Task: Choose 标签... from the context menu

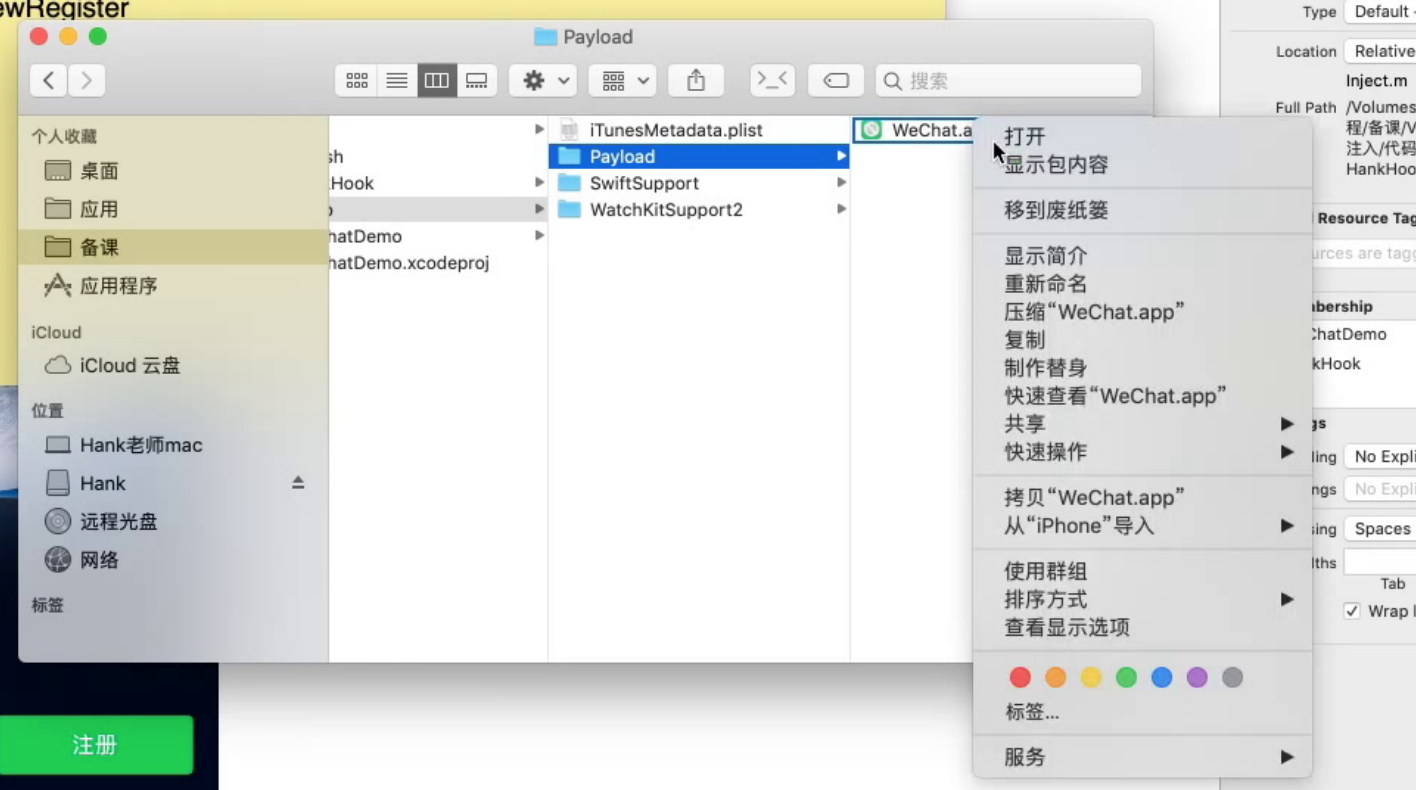Action: pyautogui.click(x=1142, y=713)
